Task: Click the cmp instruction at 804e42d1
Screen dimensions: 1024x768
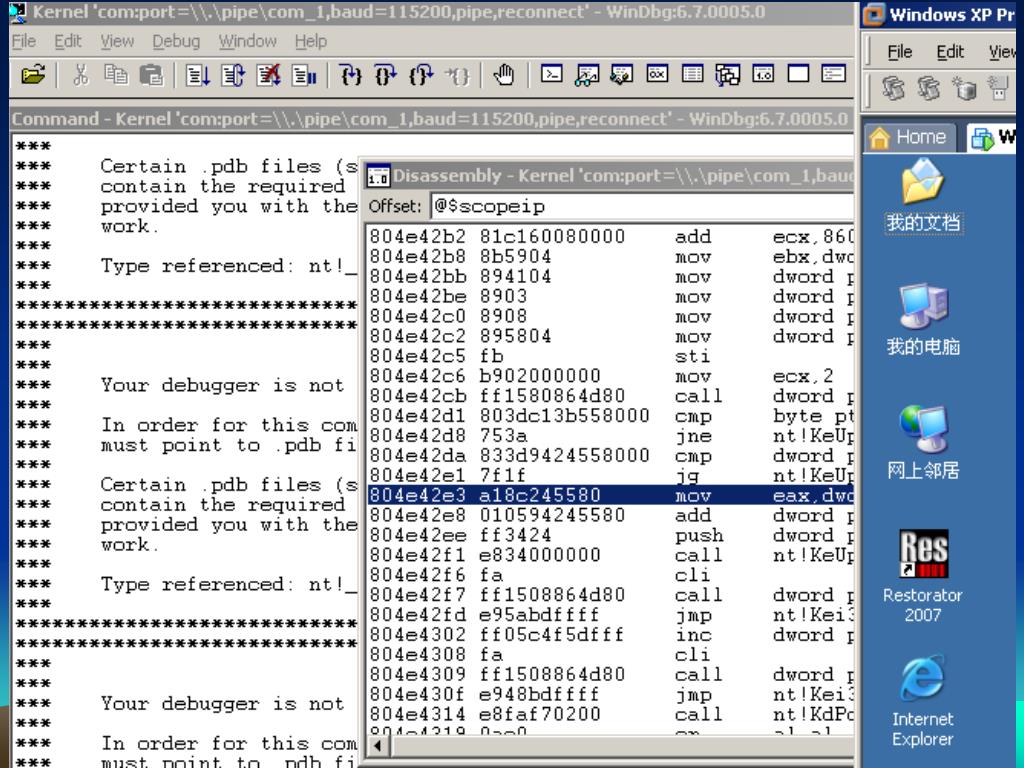Action: (611, 415)
